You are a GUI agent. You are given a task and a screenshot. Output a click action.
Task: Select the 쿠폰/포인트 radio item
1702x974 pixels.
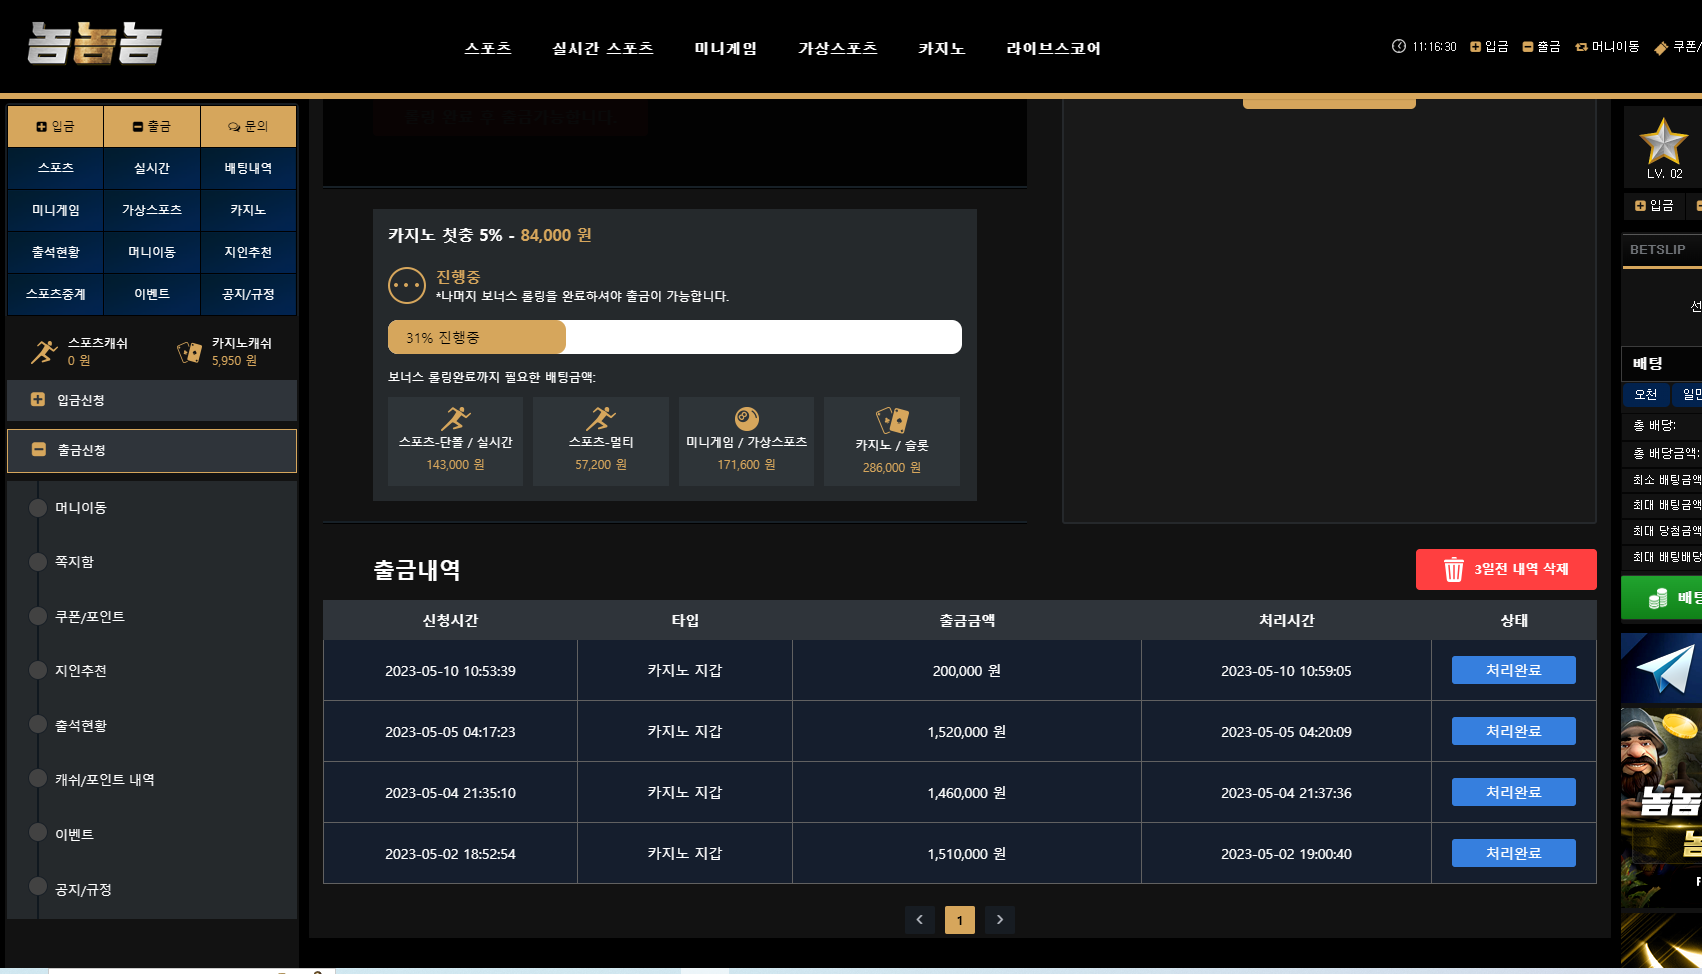(x=38, y=616)
